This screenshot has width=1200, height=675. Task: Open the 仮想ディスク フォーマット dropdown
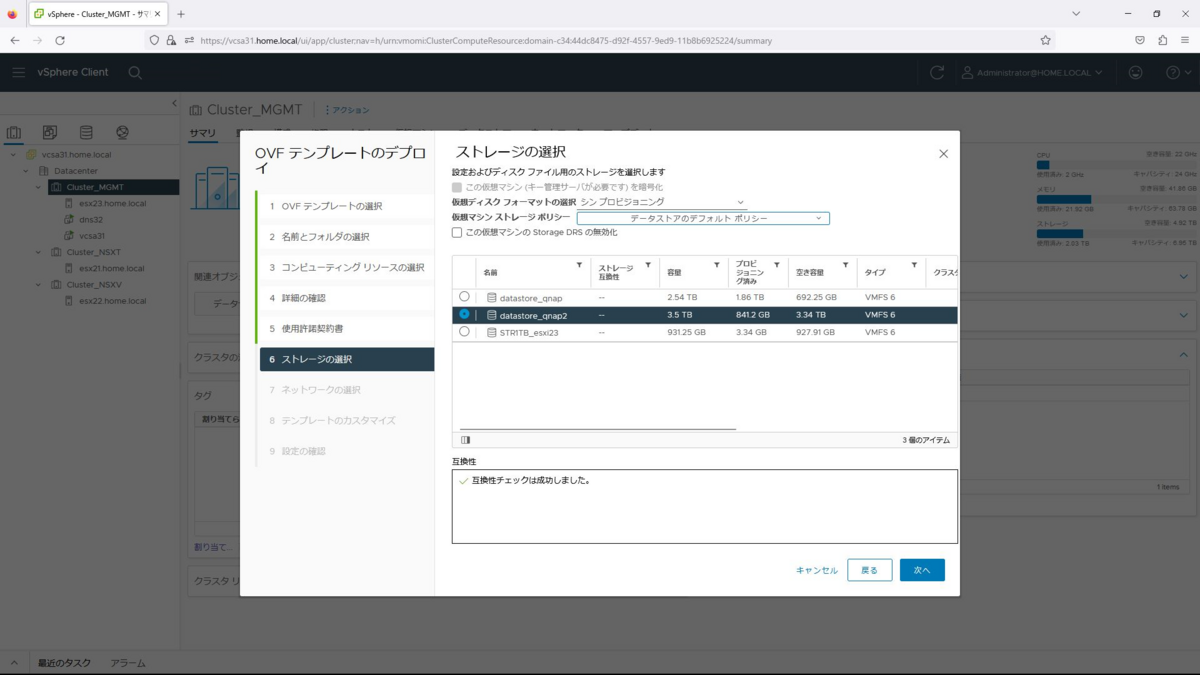(x=663, y=202)
